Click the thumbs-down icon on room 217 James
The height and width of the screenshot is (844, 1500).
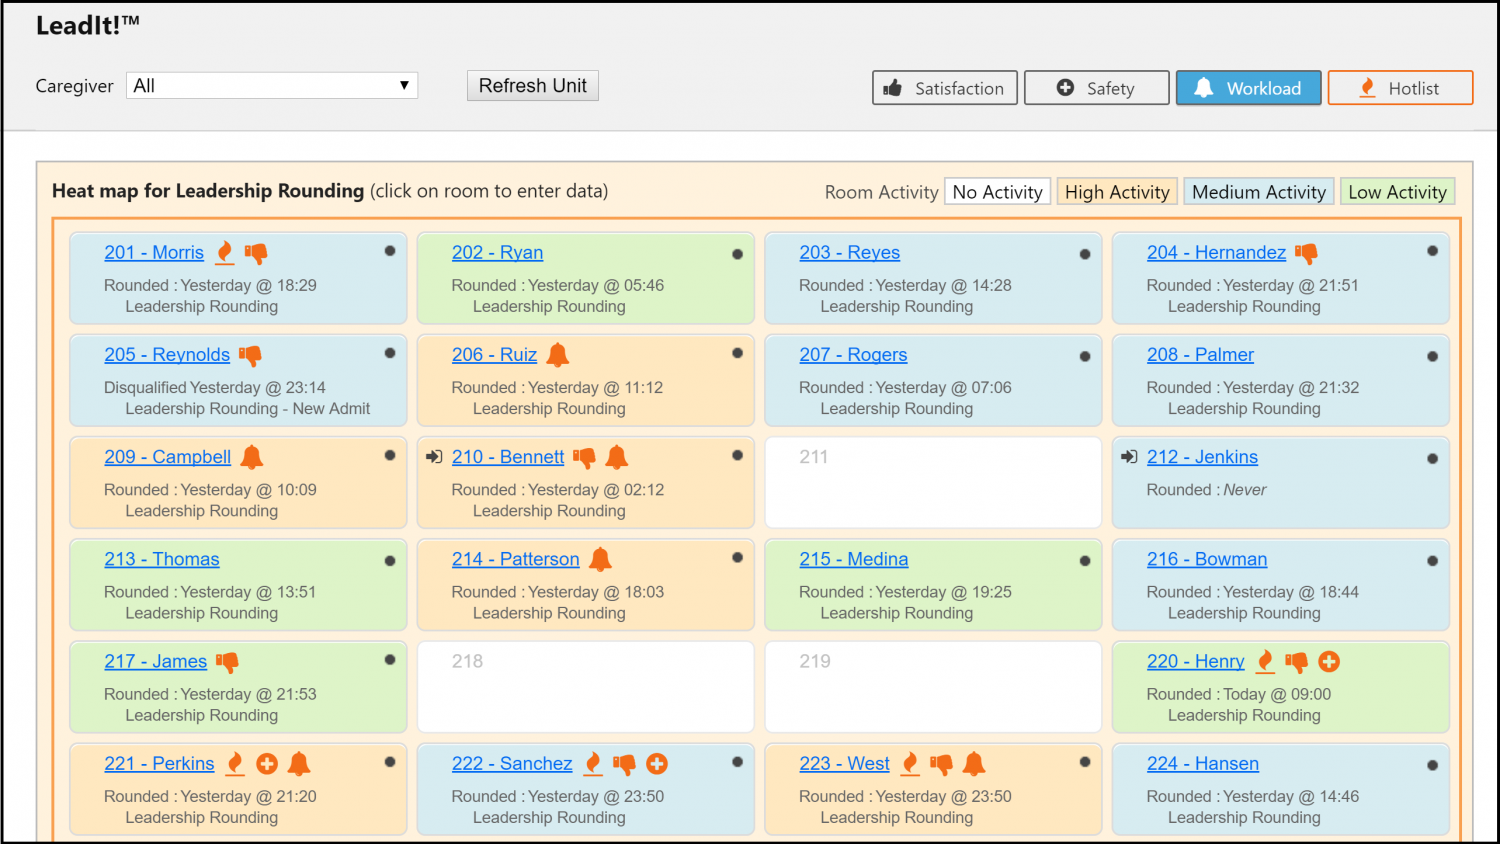click(x=228, y=662)
